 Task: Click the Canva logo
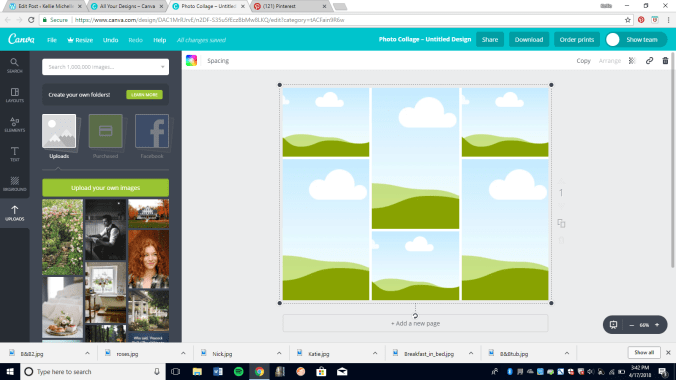point(21,39)
